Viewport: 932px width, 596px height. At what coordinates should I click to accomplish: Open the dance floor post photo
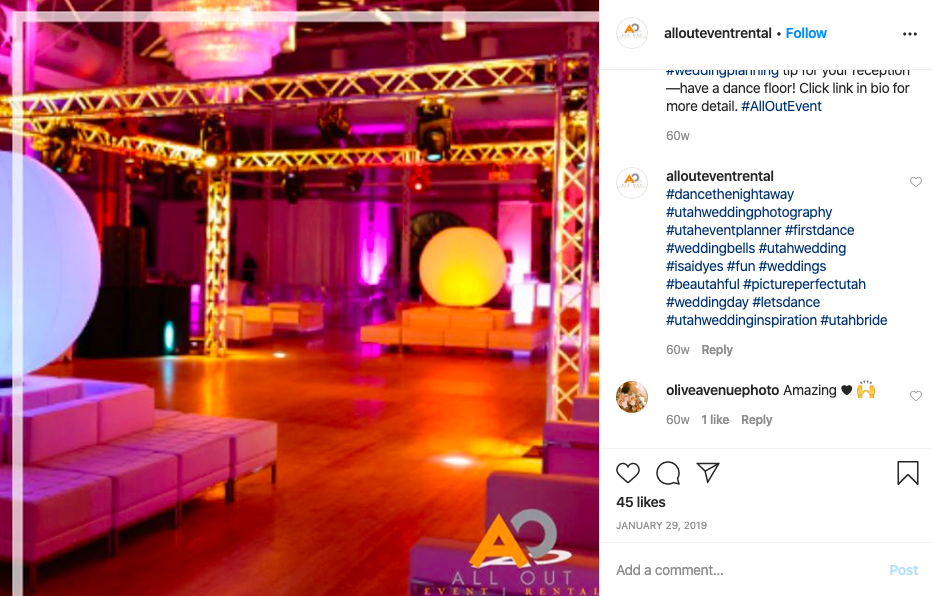pyautogui.click(x=300, y=298)
